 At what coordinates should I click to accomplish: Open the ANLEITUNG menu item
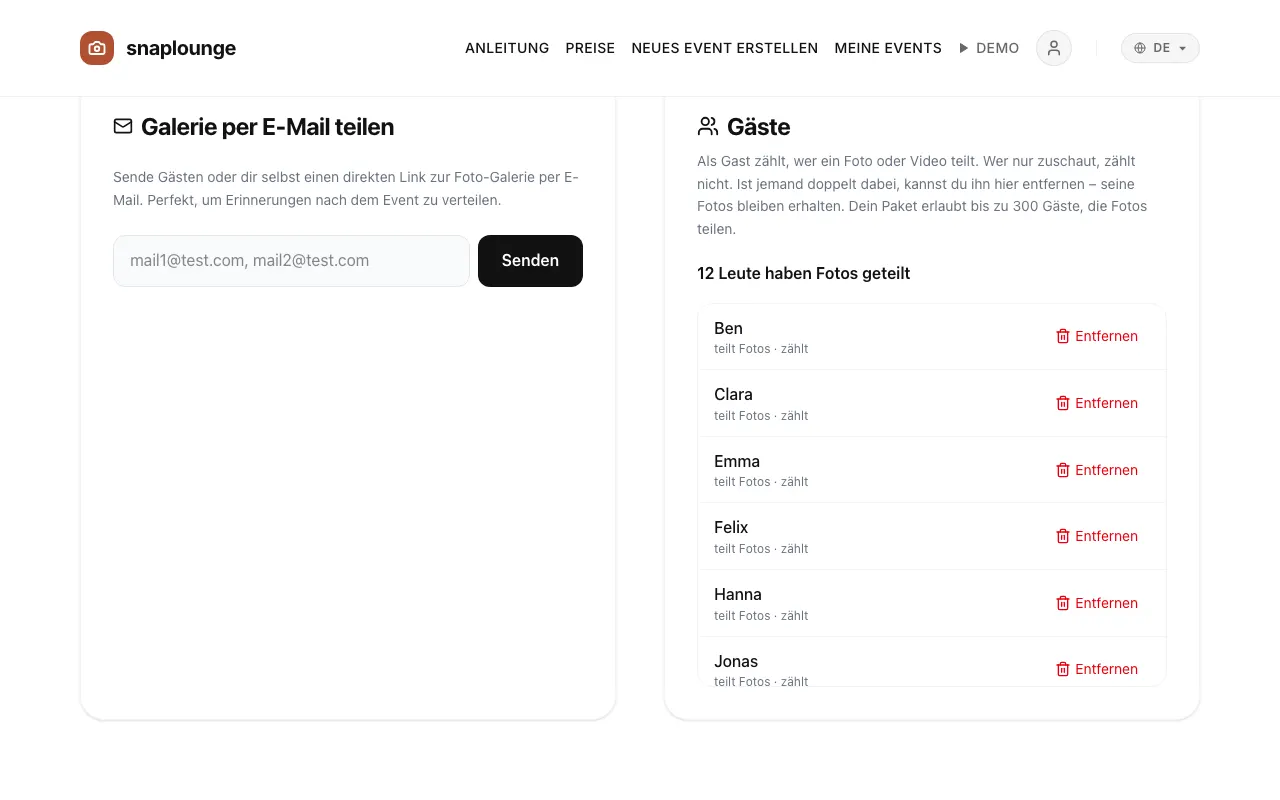pyautogui.click(x=507, y=48)
